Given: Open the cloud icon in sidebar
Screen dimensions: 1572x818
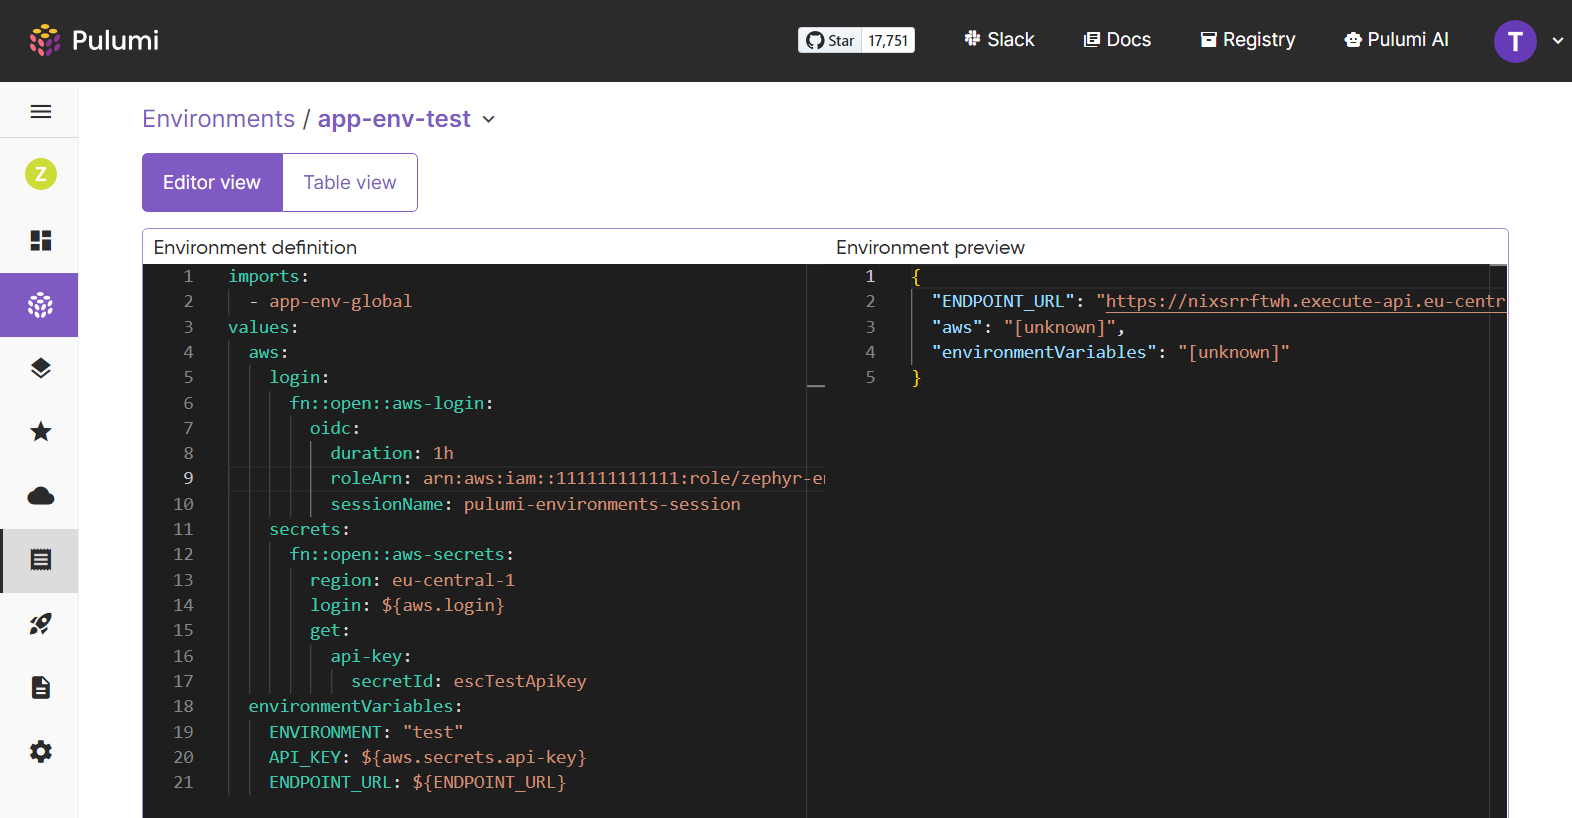Looking at the screenshot, I should tap(40, 496).
